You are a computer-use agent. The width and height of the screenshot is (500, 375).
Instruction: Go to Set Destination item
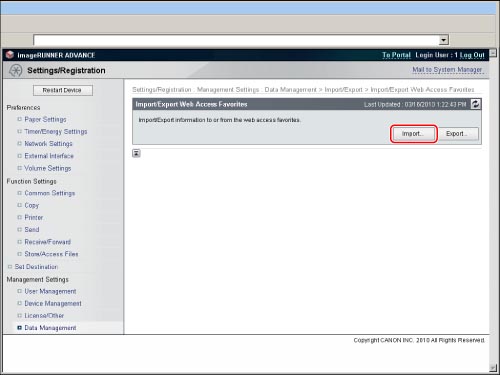pyautogui.click(x=36, y=267)
